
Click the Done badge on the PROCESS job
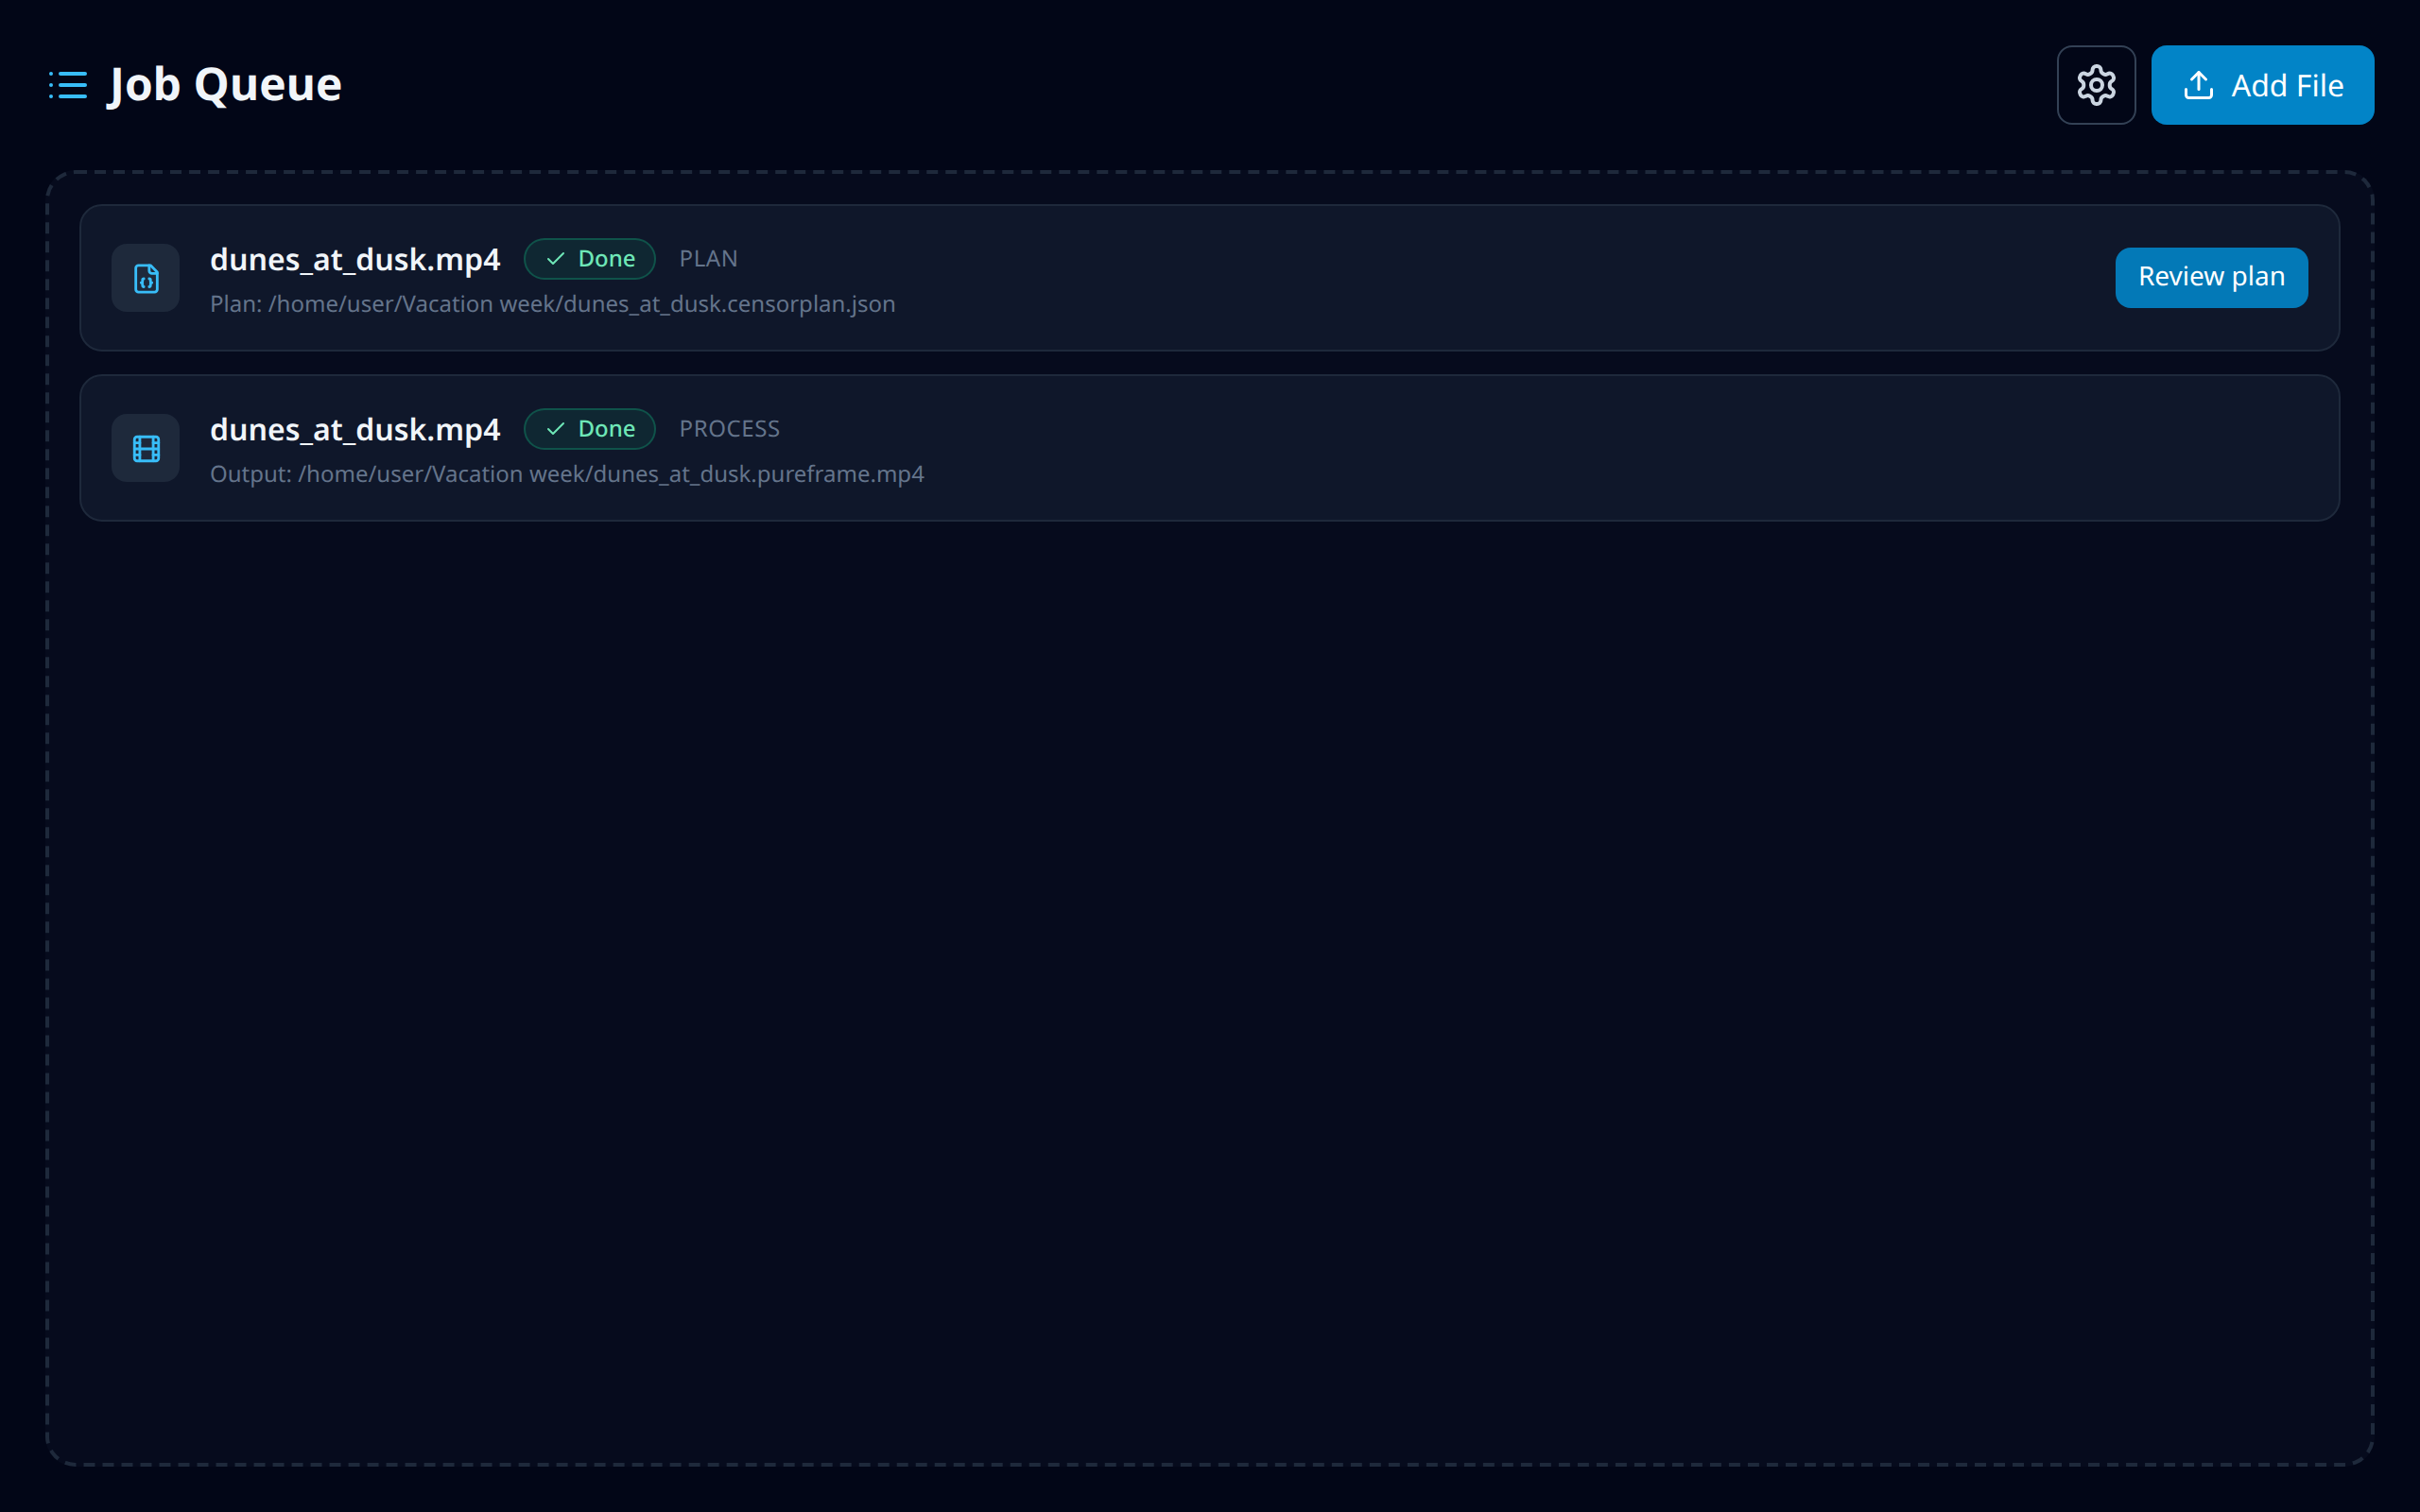(589, 429)
